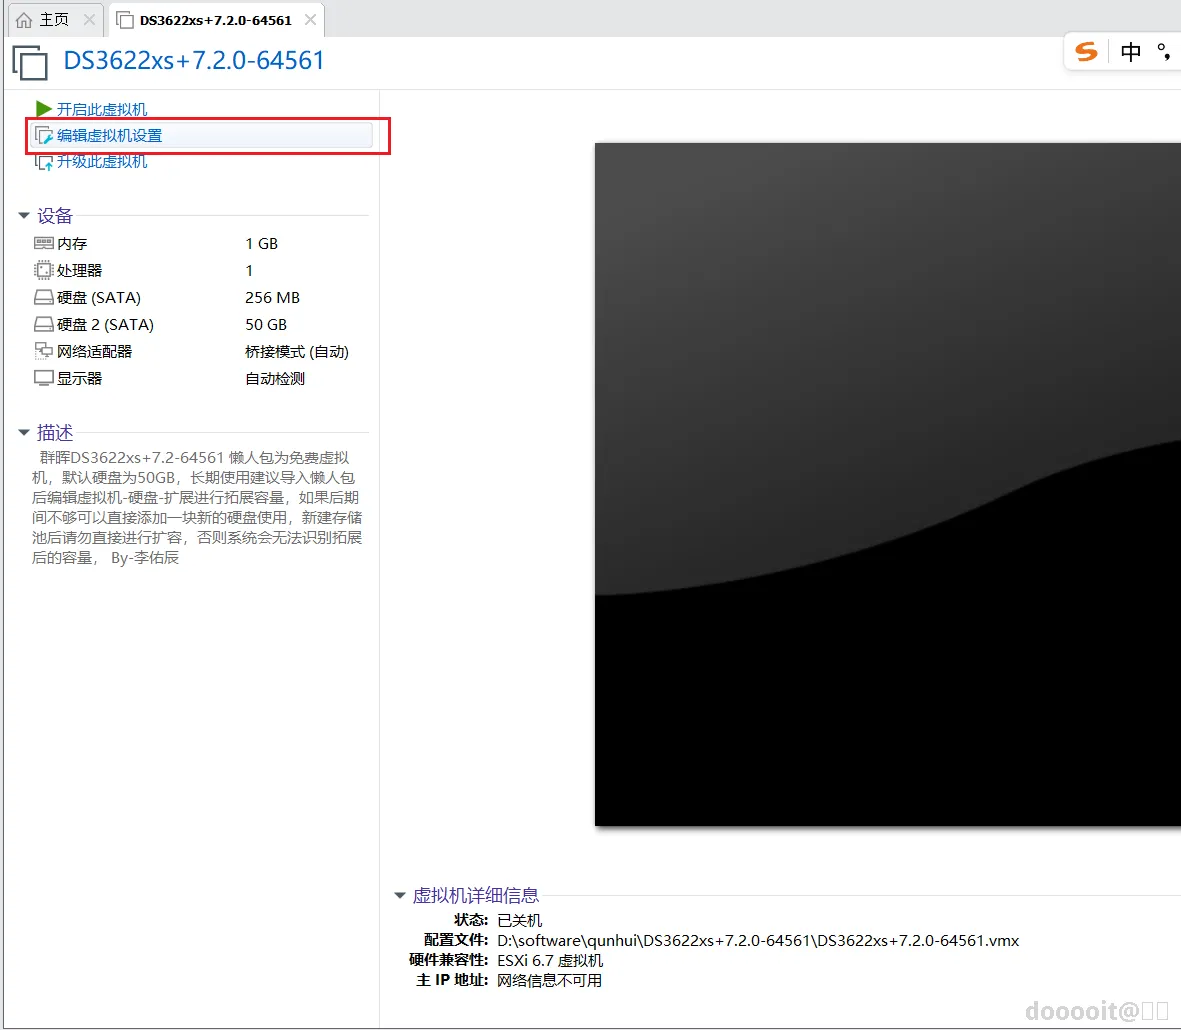This screenshot has width=1181, height=1030.
Task: Click the home icon on 主页 tab
Action: tap(24, 20)
